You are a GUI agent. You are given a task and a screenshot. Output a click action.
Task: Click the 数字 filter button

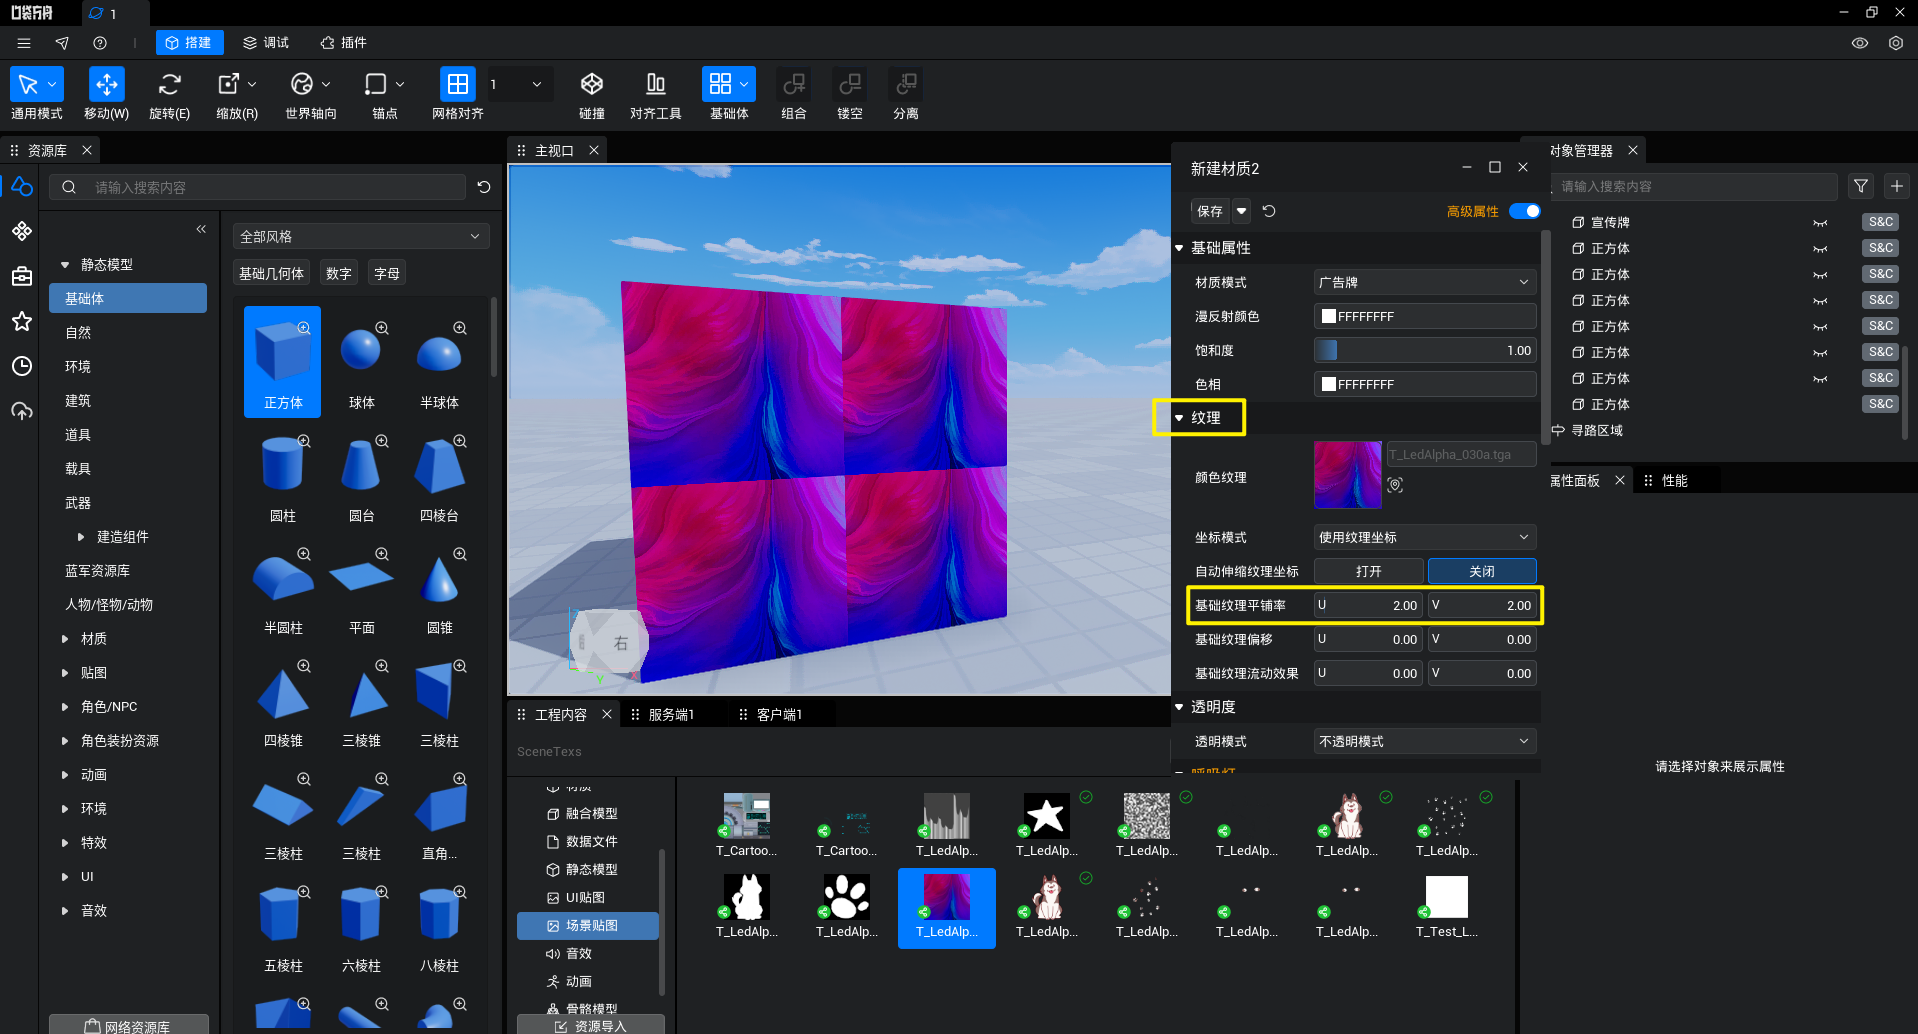pyautogui.click(x=339, y=274)
